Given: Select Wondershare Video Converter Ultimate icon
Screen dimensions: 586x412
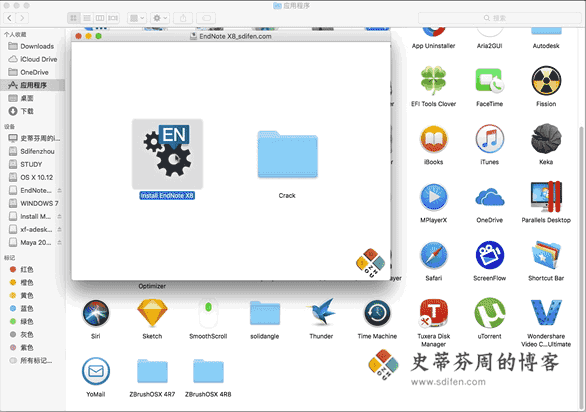Looking at the screenshot, I should point(546,313).
